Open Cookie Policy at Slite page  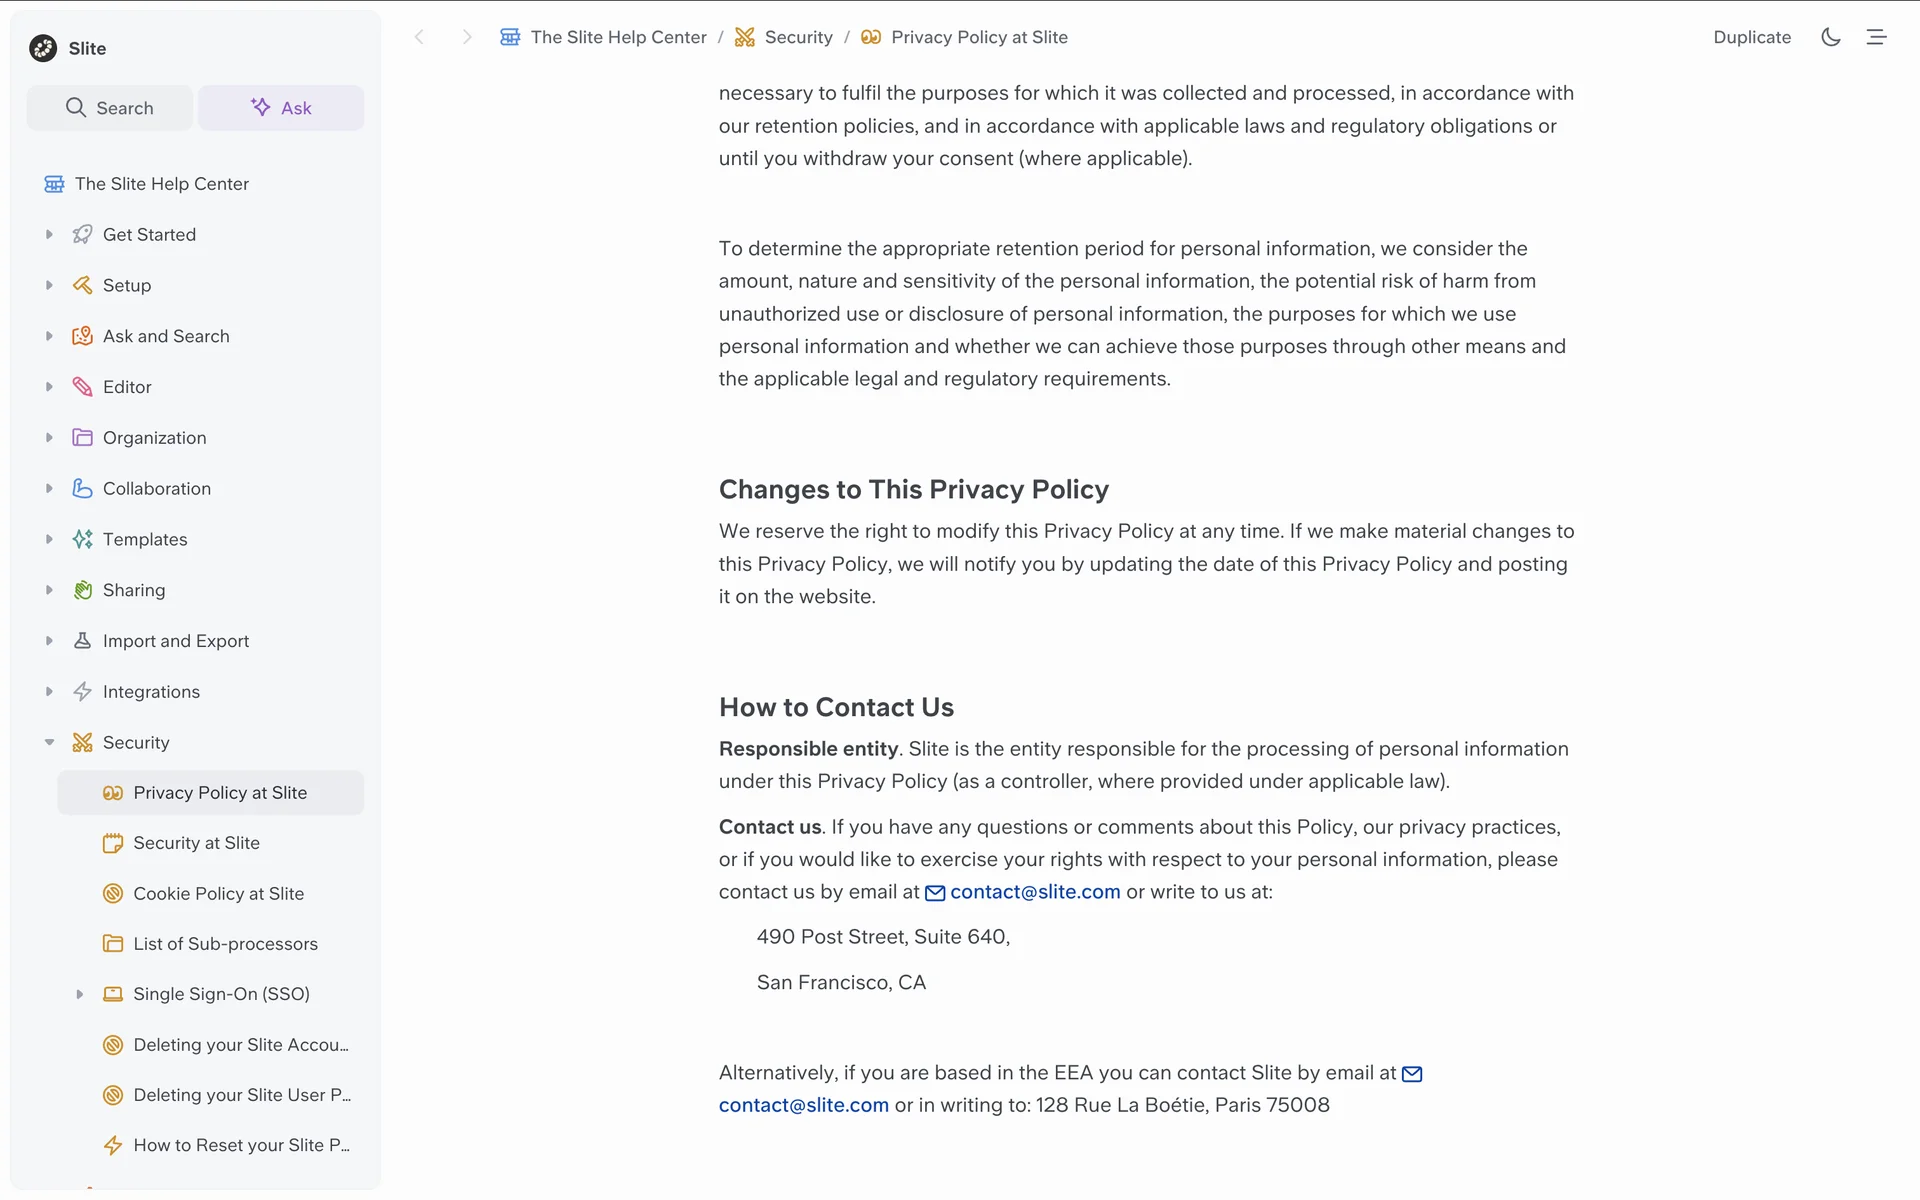218,894
